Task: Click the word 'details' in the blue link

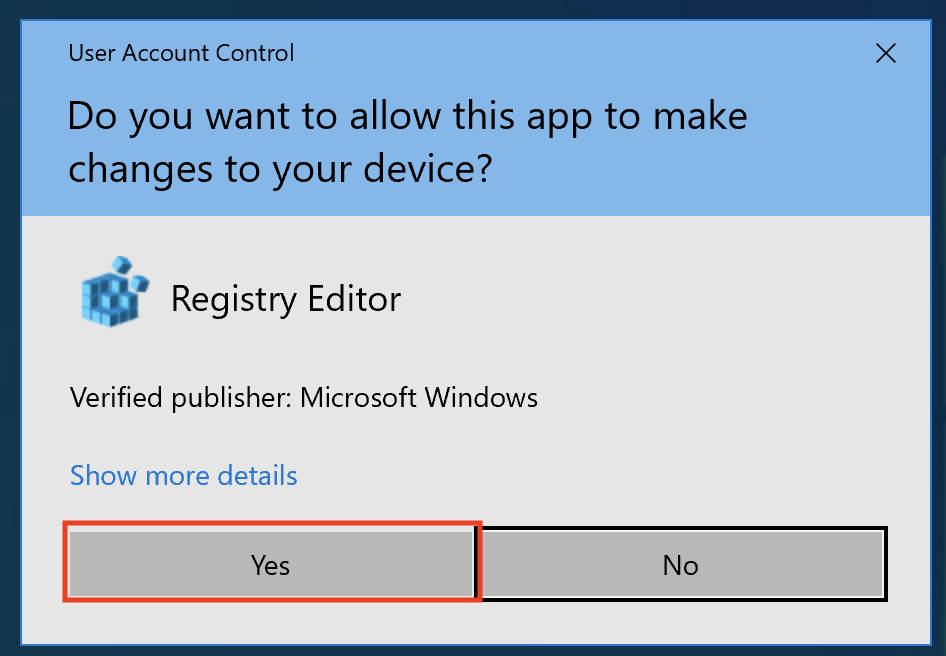Action: click(257, 476)
